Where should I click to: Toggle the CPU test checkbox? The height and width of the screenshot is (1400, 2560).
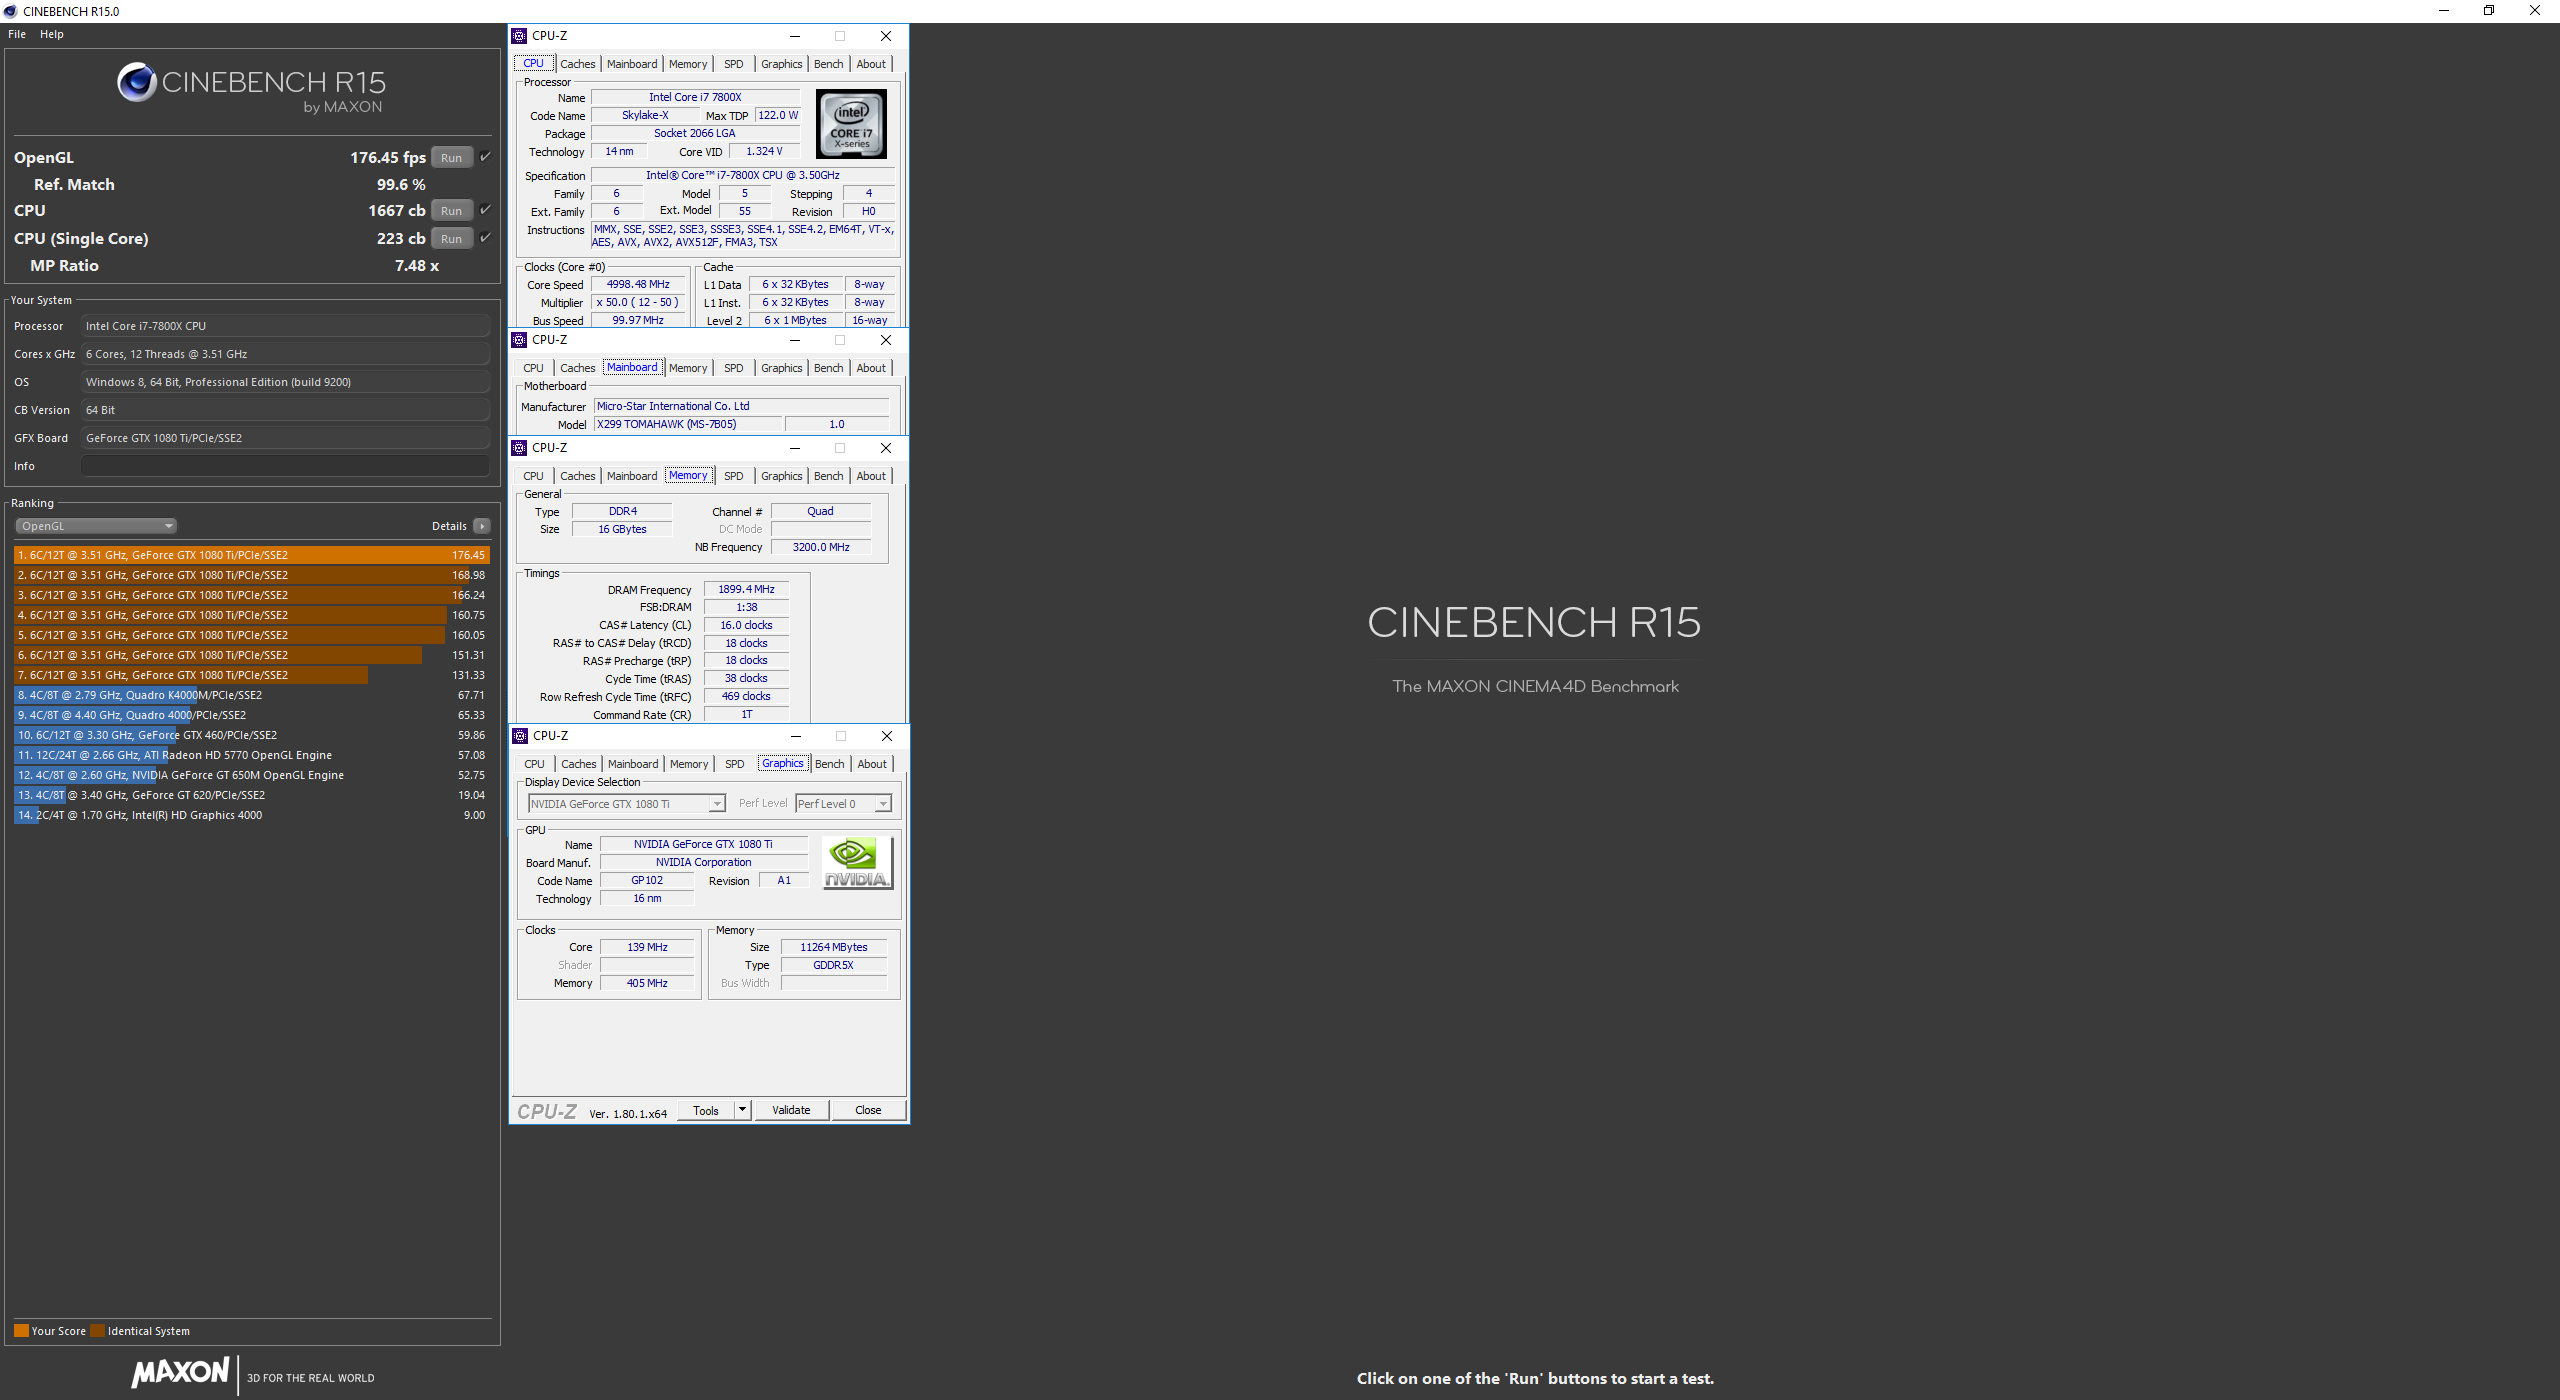(485, 210)
